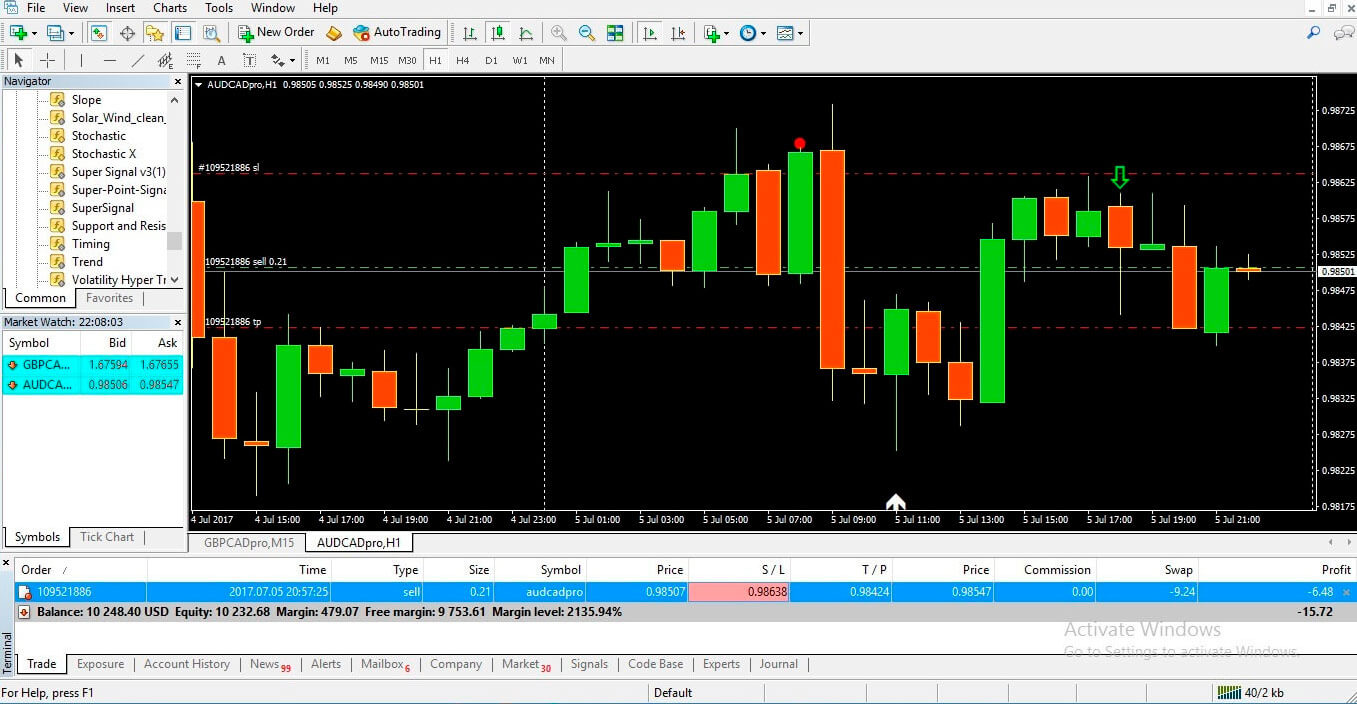Select the trendline drawing tool
1357x704 pixels.
tap(138, 60)
